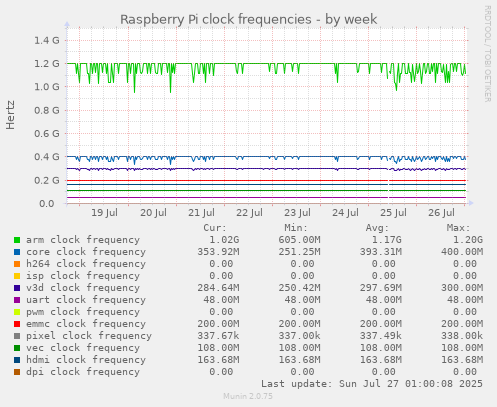
Task: Click the 'emmc clock frequency' legend label
Action: click(x=86, y=324)
